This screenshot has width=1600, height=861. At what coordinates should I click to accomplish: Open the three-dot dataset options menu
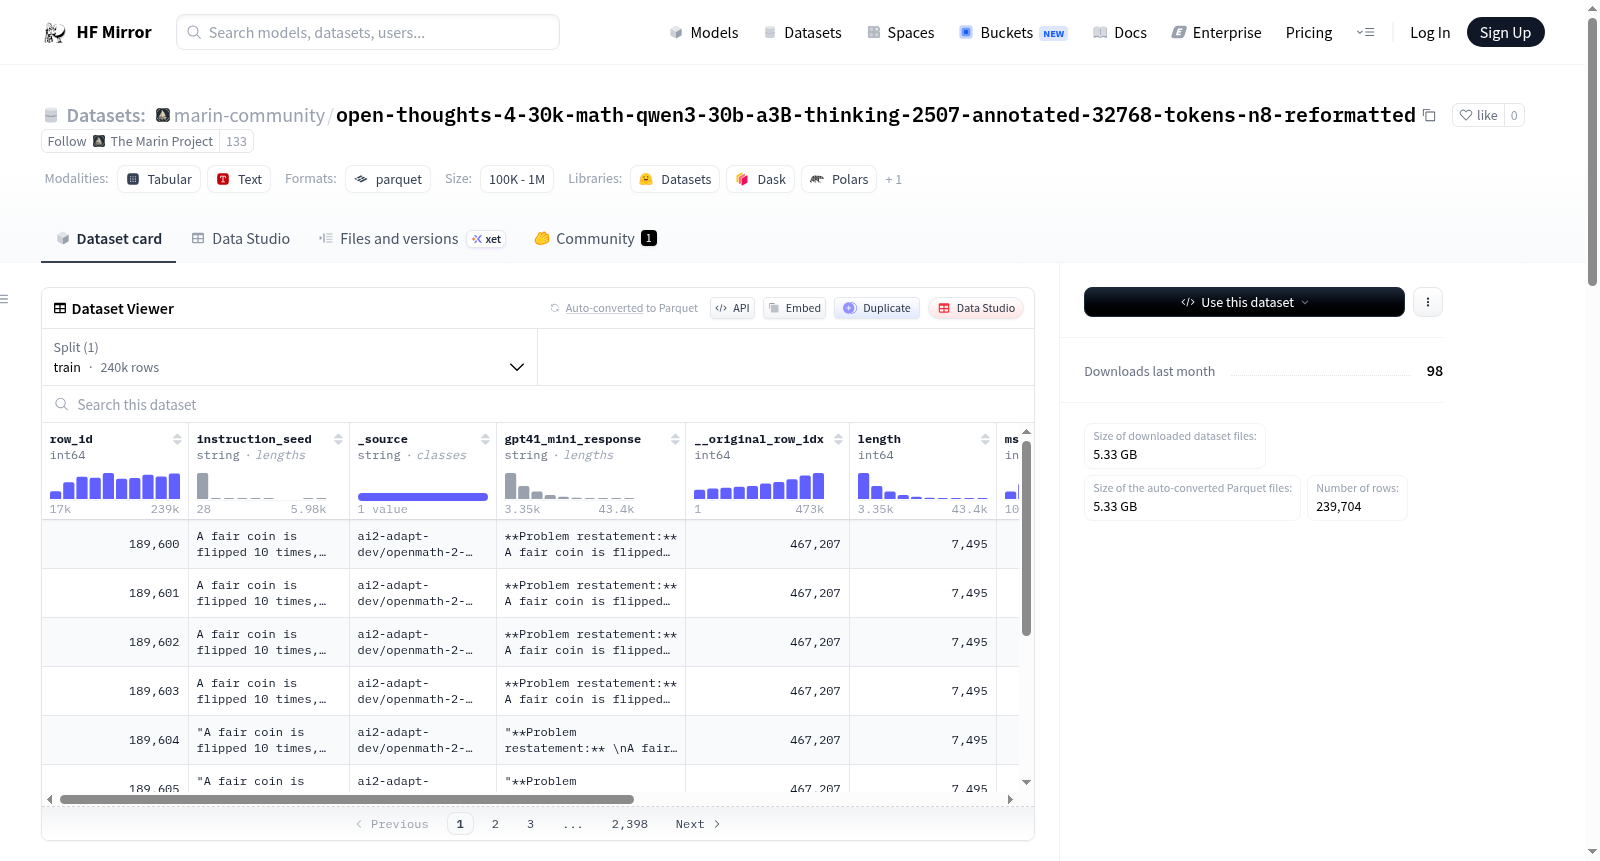[1427, 302]
